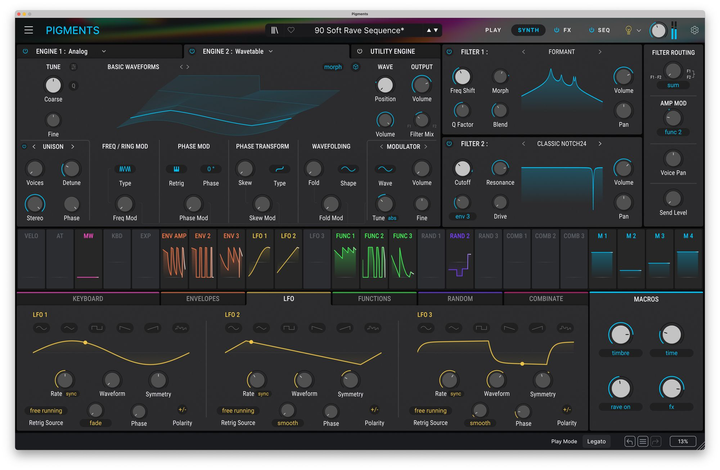This screenshot has height=470, width=720.
Task: Select next Modulator mode arrow
Action: (x=426, y=147)
